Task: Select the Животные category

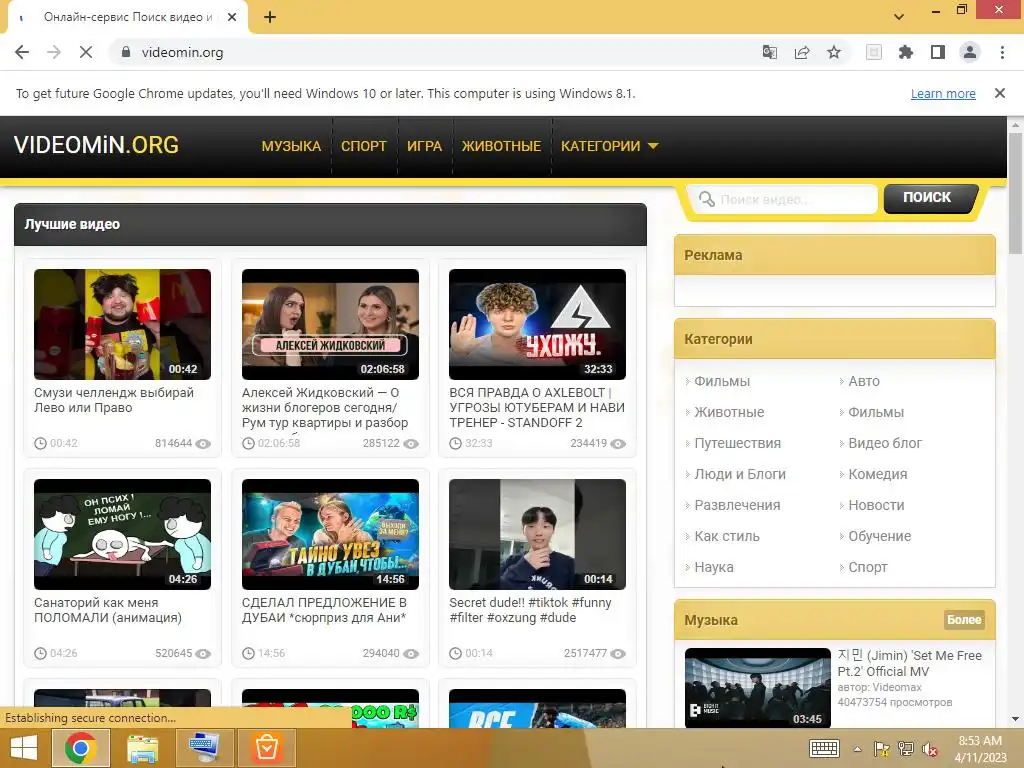Action: [x=729, y=412]
